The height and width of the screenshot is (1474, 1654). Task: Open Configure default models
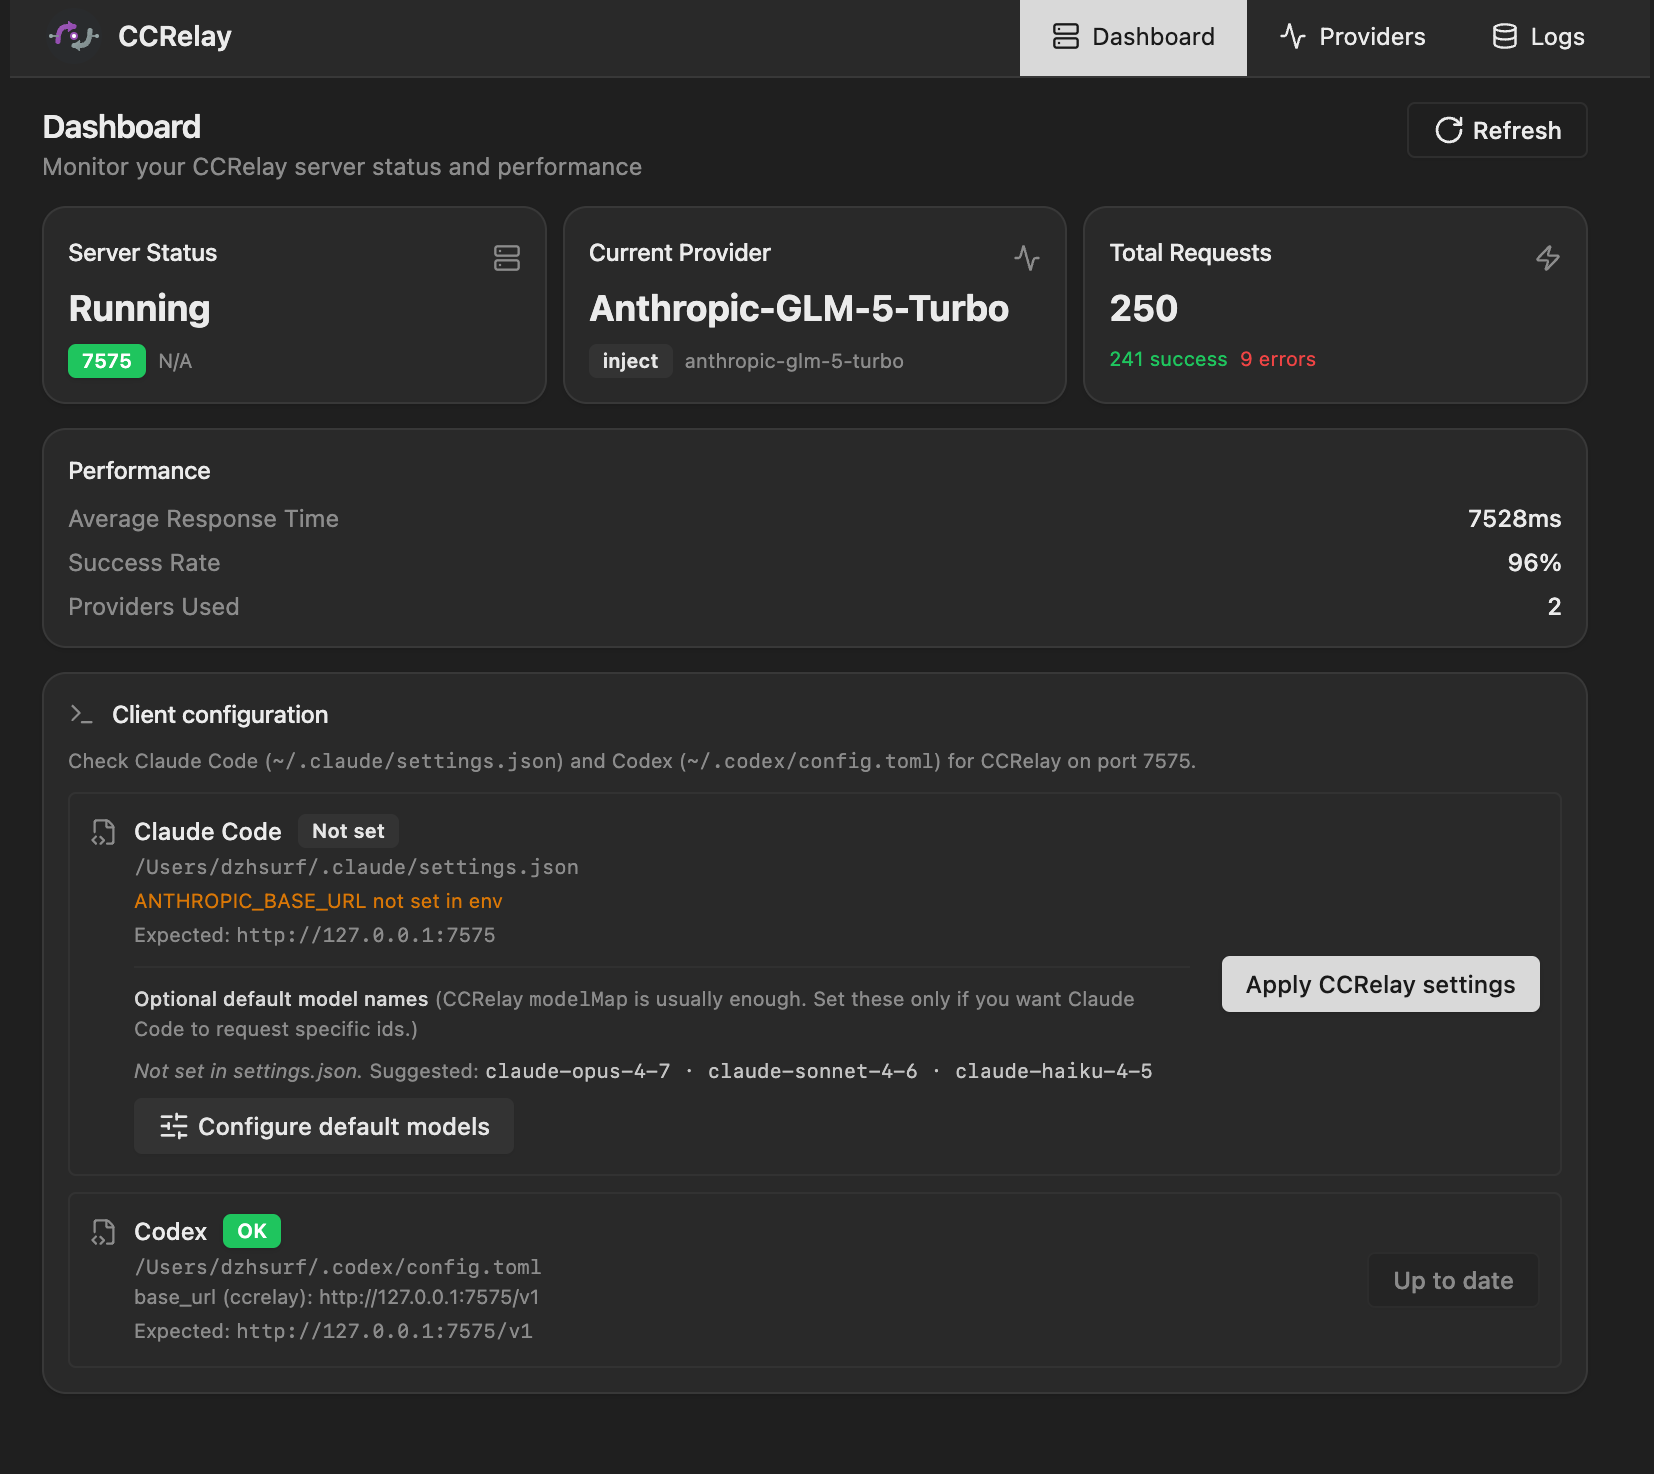(324, 1126)
